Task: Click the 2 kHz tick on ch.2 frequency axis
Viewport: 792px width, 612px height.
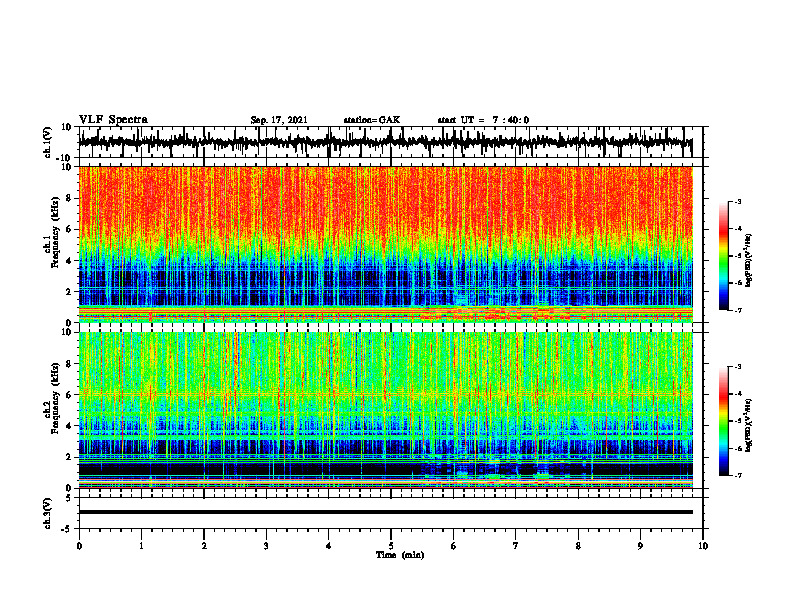Action: (69, 457)
